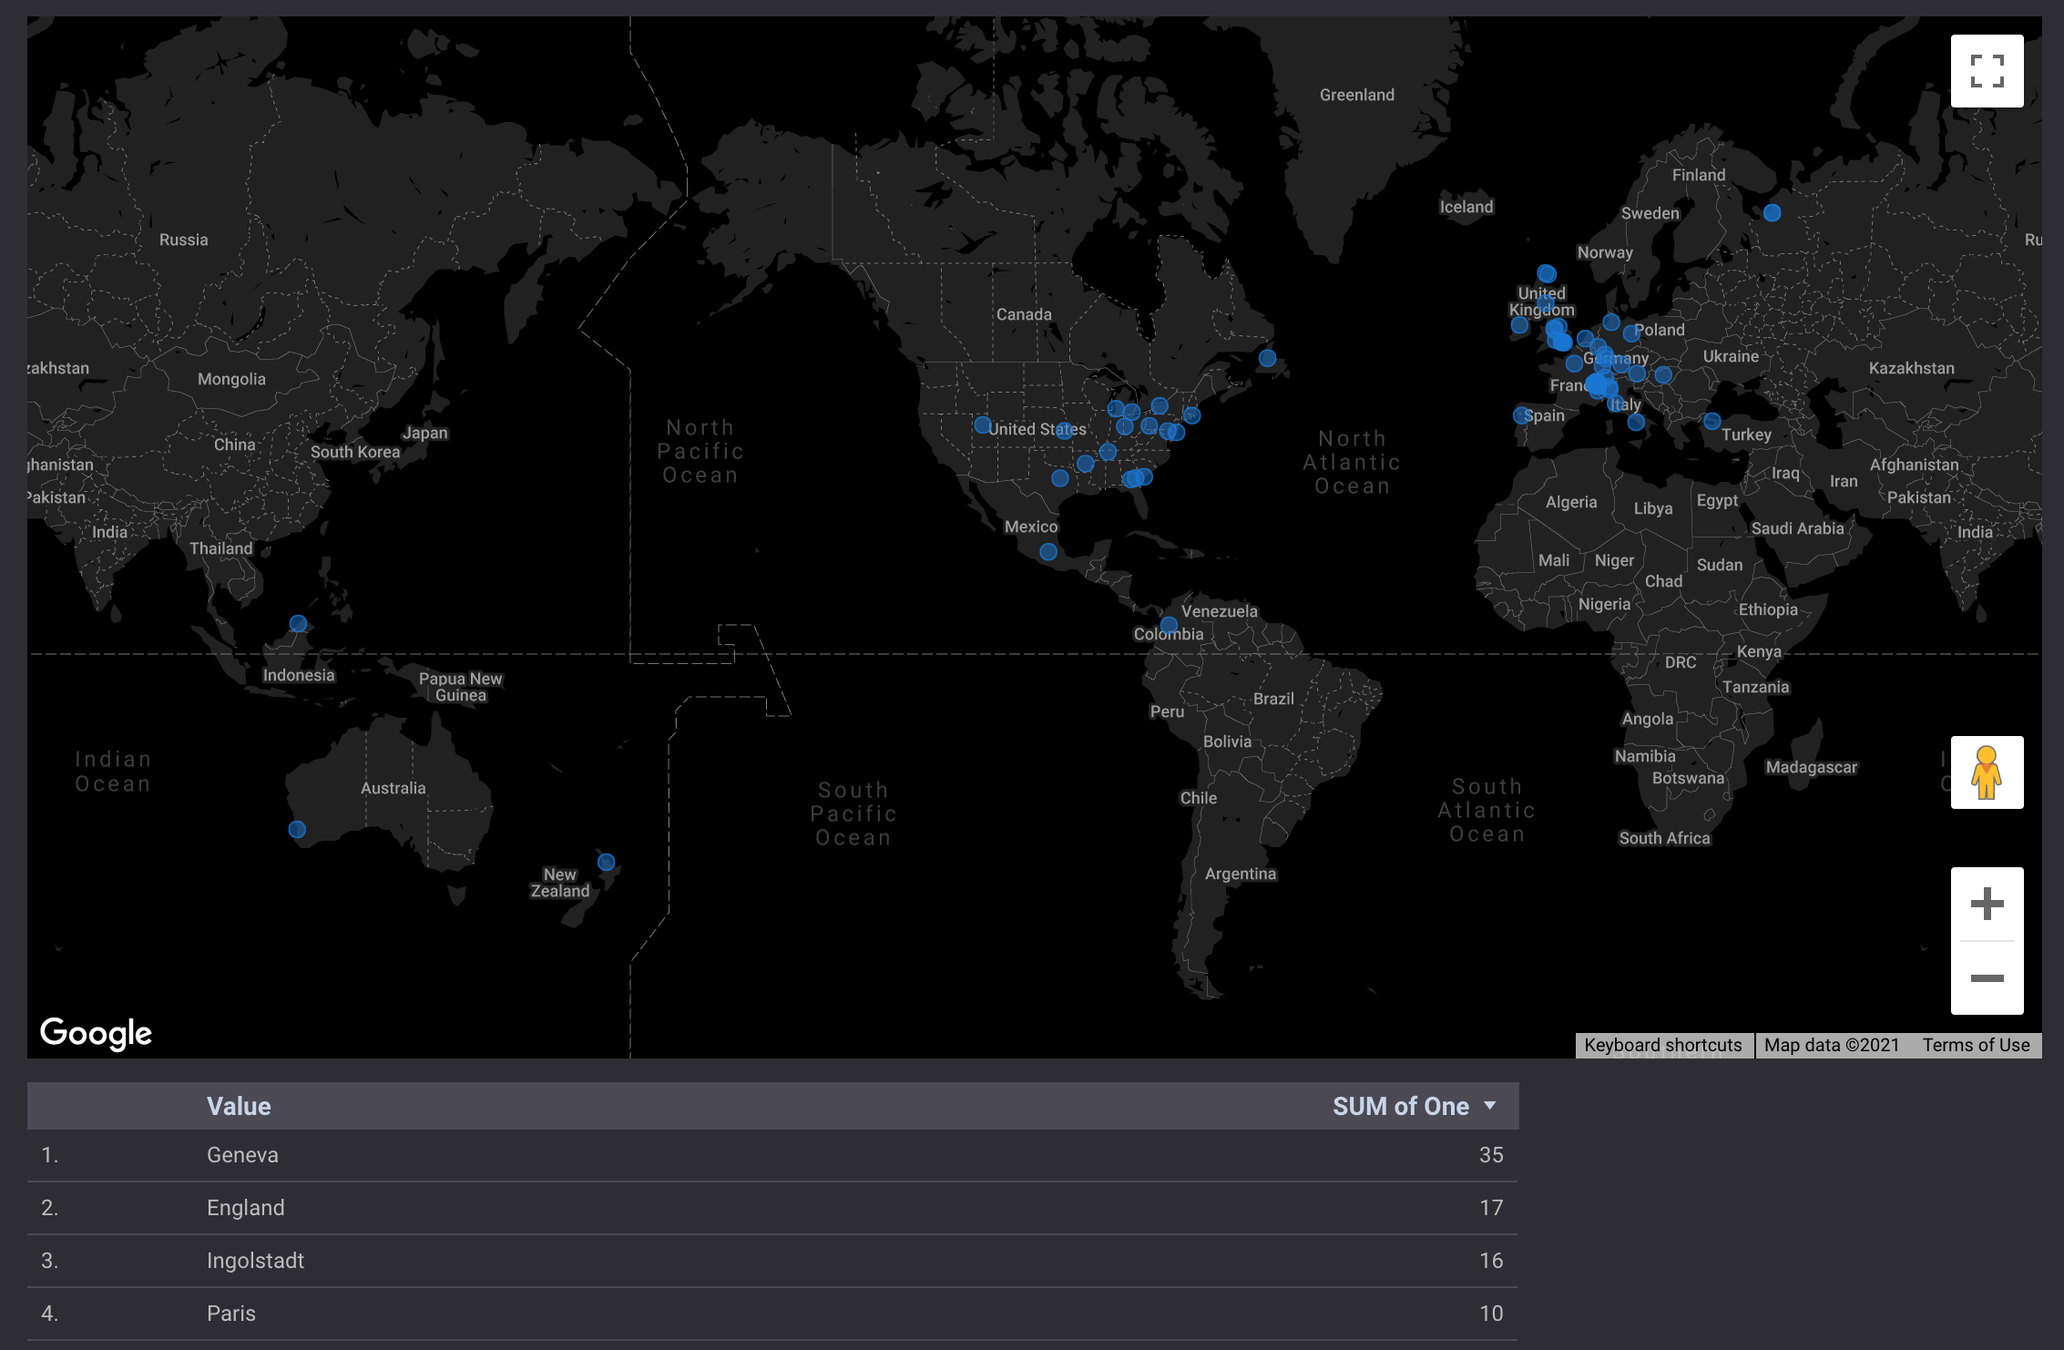
Task: Zoom in on the map
Action: [1986, 904]
